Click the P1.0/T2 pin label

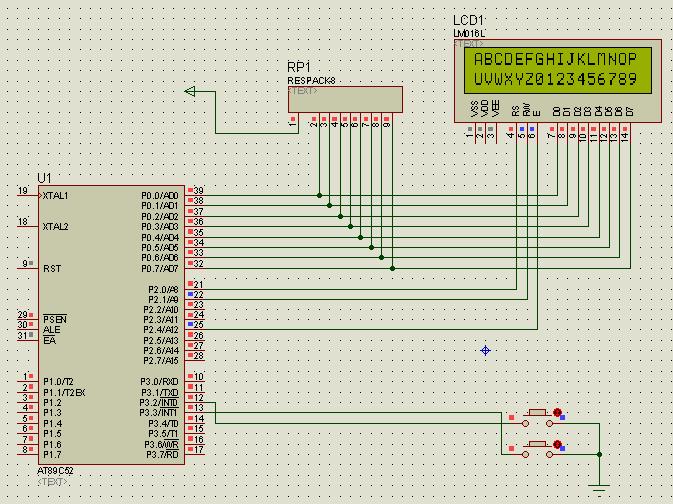58,382
